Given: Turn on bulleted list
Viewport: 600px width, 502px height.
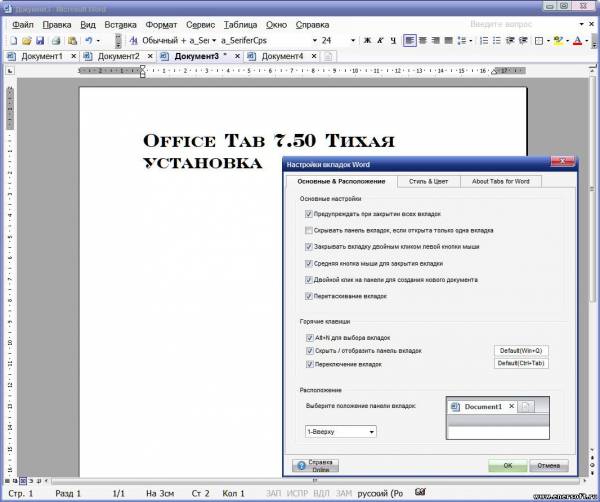Looking at the screenshot, I should coord(497,40).
